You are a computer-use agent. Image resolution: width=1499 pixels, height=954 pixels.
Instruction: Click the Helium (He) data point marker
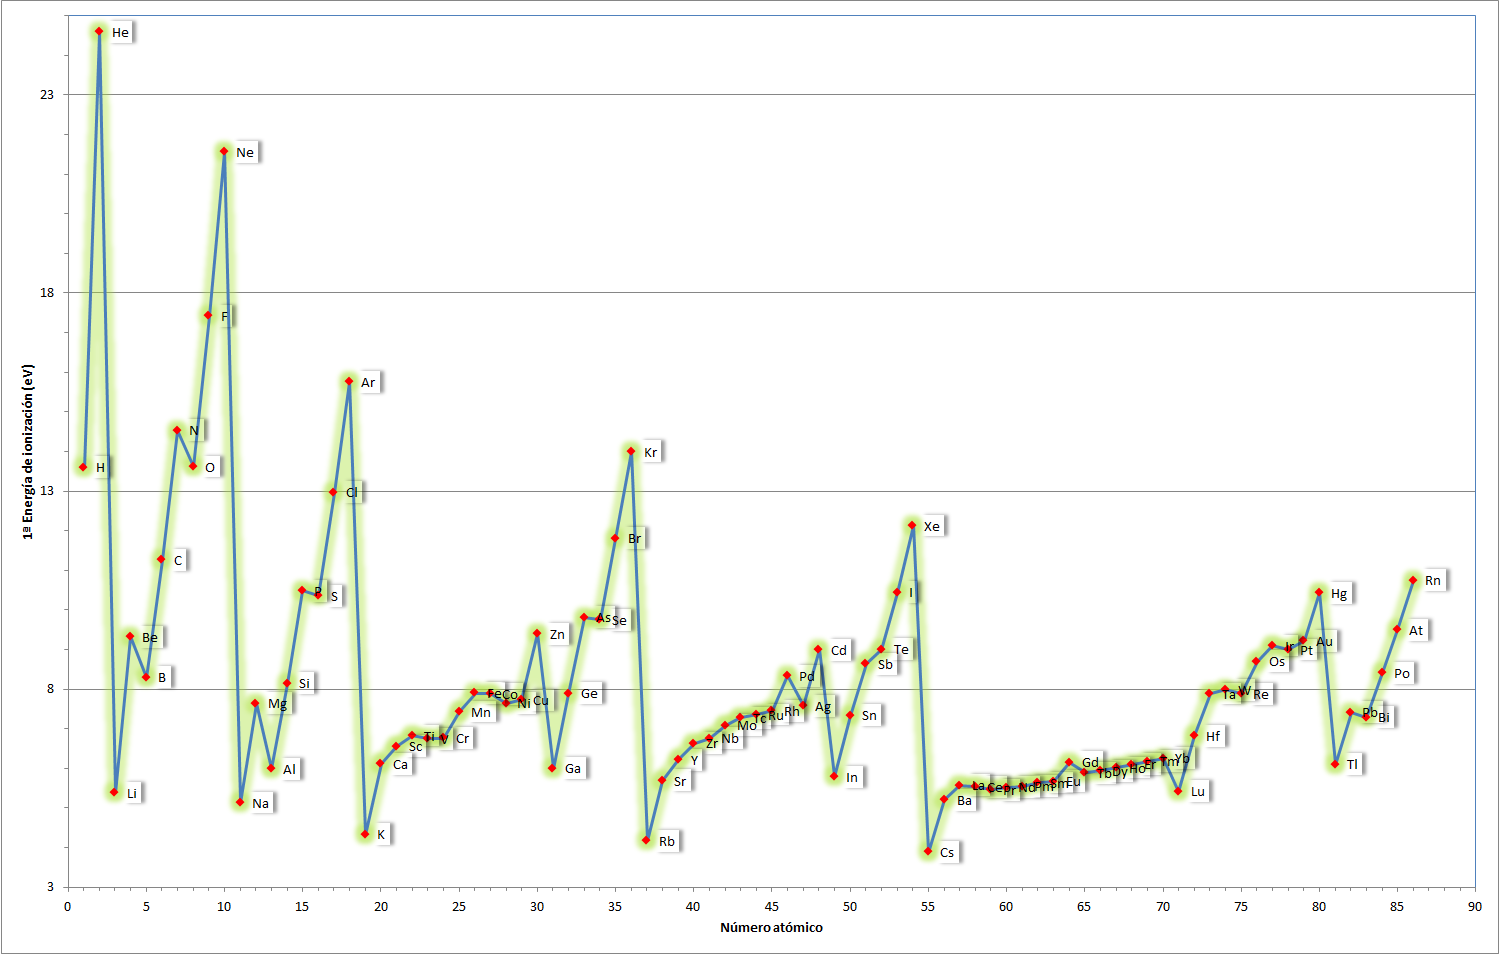[x=99, y=31]
